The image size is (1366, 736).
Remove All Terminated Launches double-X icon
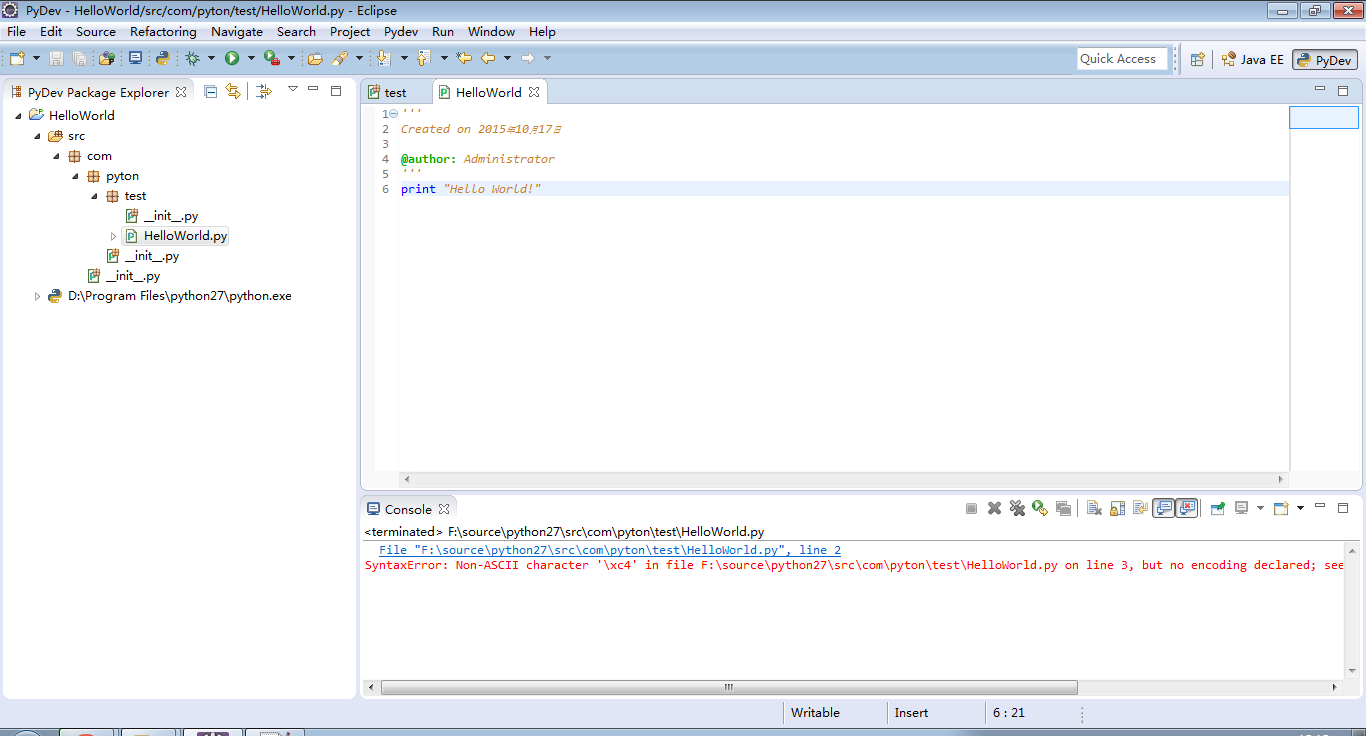pos(1017,508)
